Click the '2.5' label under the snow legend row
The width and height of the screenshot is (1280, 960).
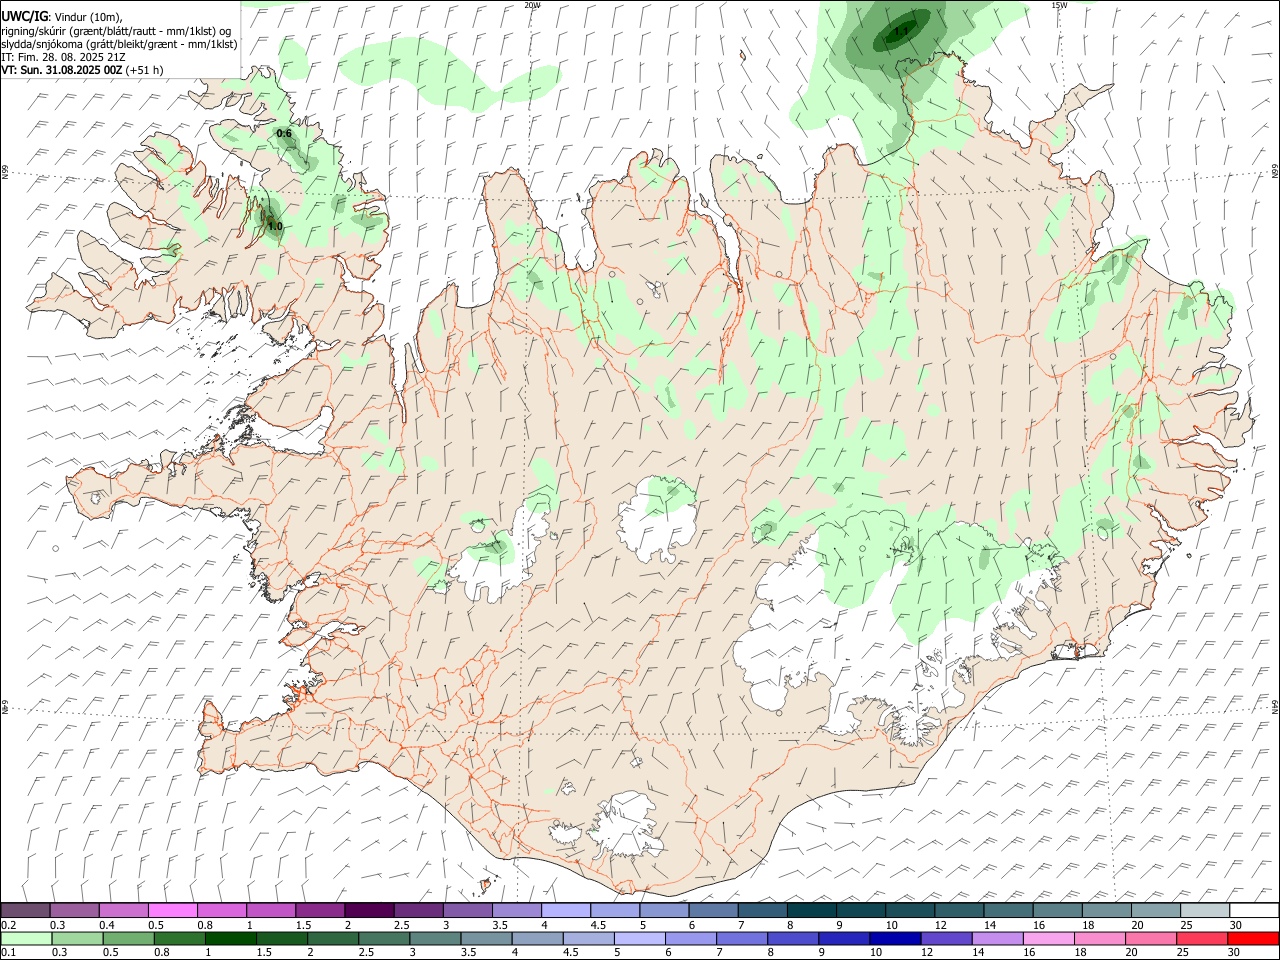coord(401,924)
